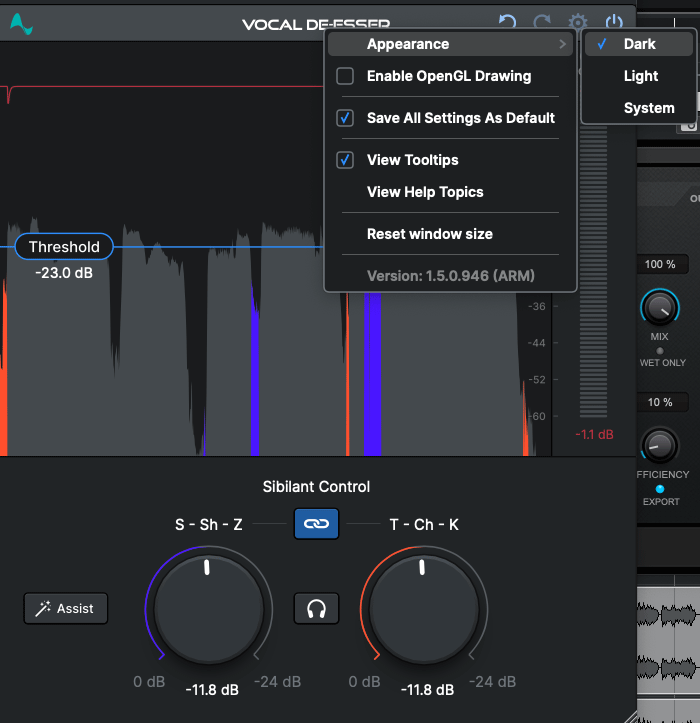Select the Dark appearance option
700x723 pixels.
click(x=639, y=44)
